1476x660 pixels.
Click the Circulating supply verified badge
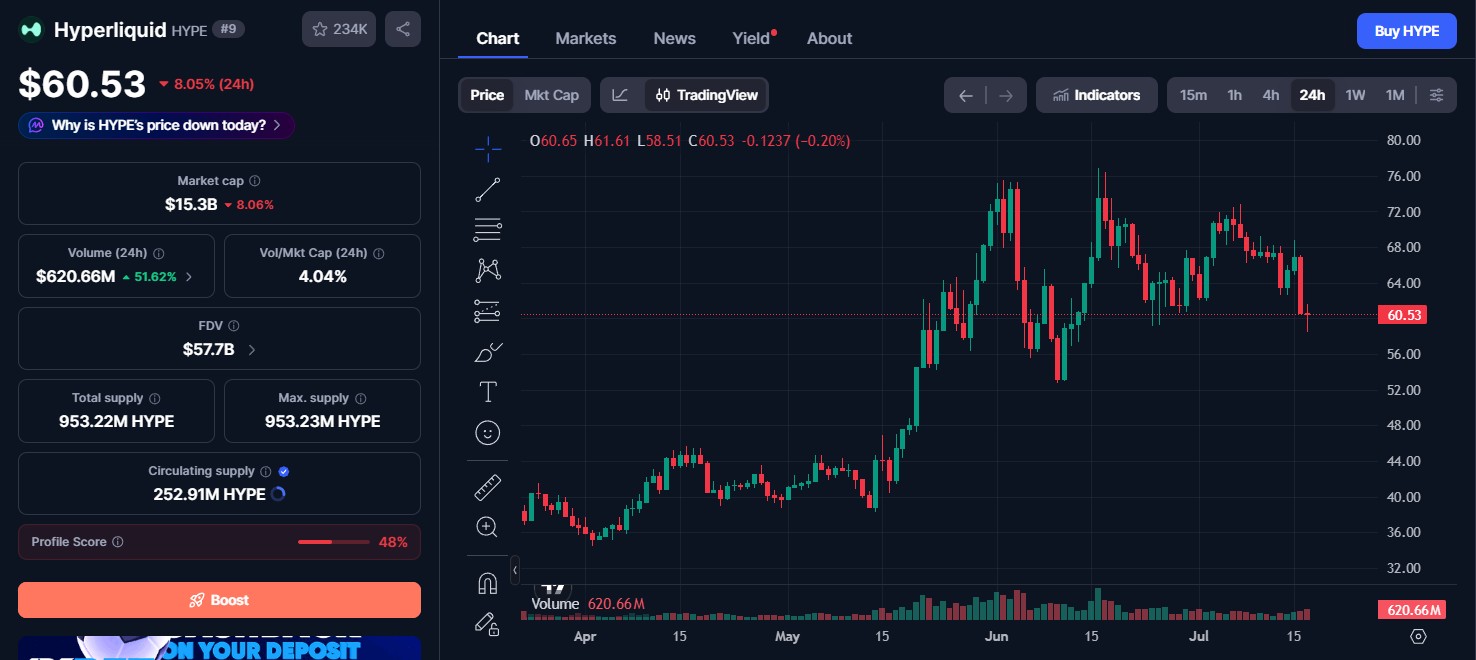(x=284, y=471)
